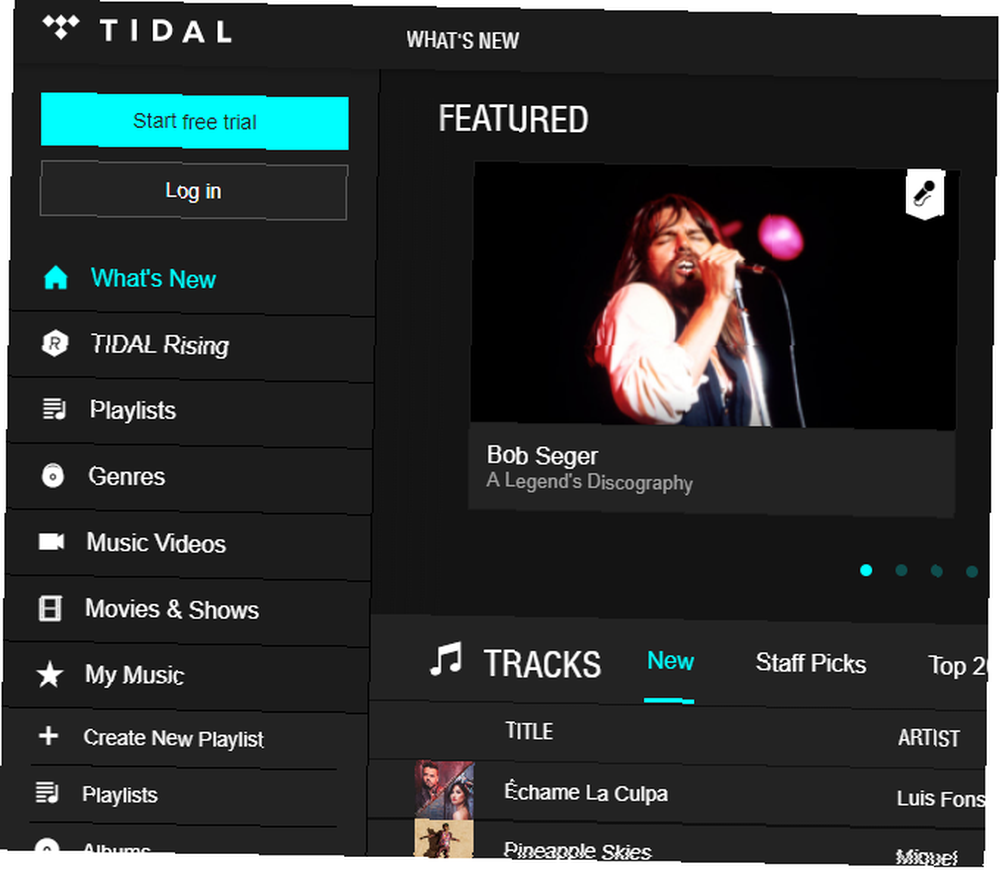Click the TIDAL Rising hexagon icon

click(x=55, y=343)
